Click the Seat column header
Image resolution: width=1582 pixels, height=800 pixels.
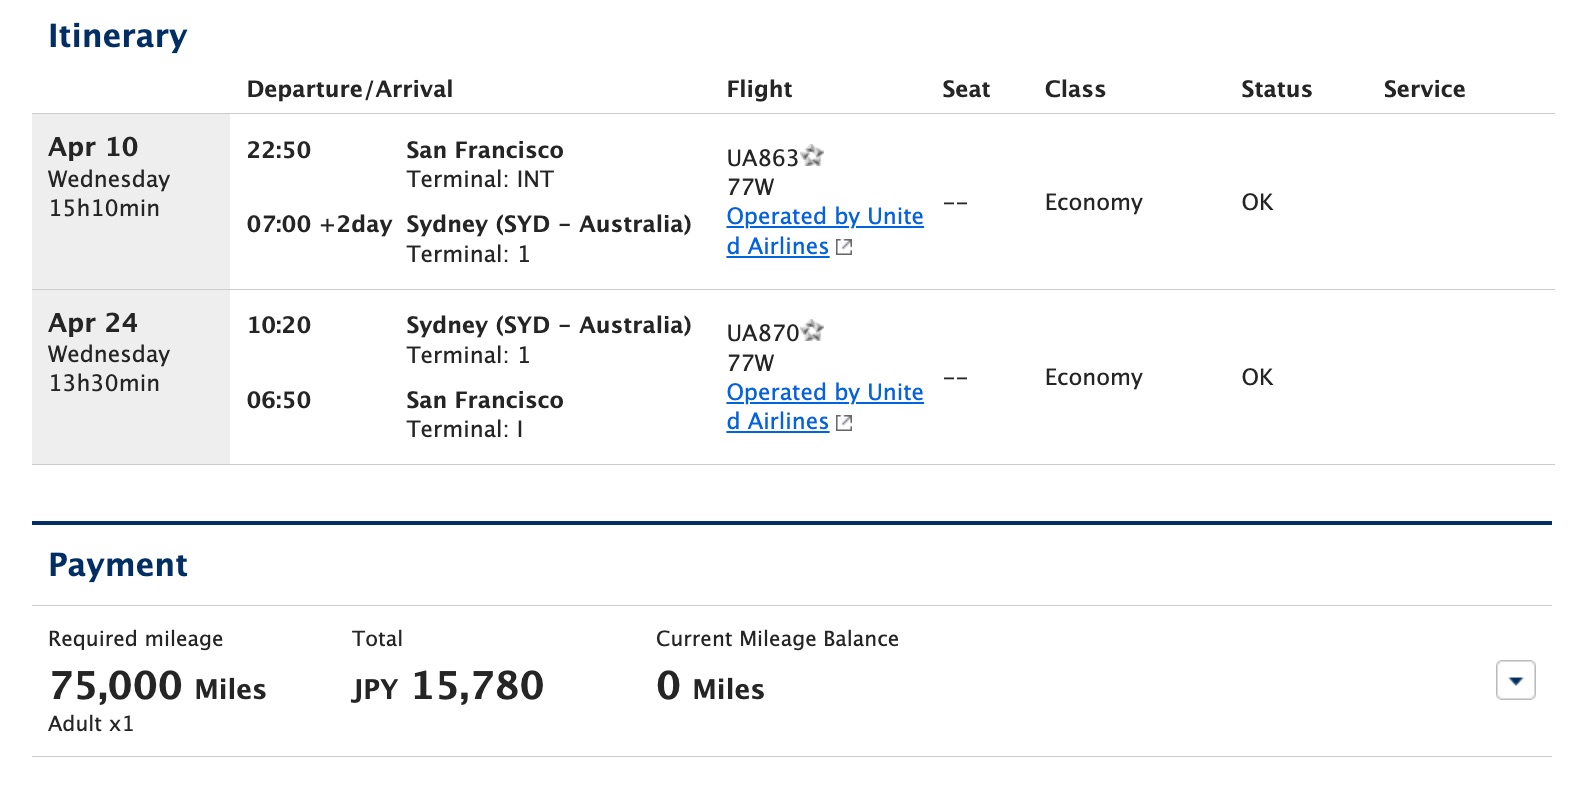[x=964, y=89]
